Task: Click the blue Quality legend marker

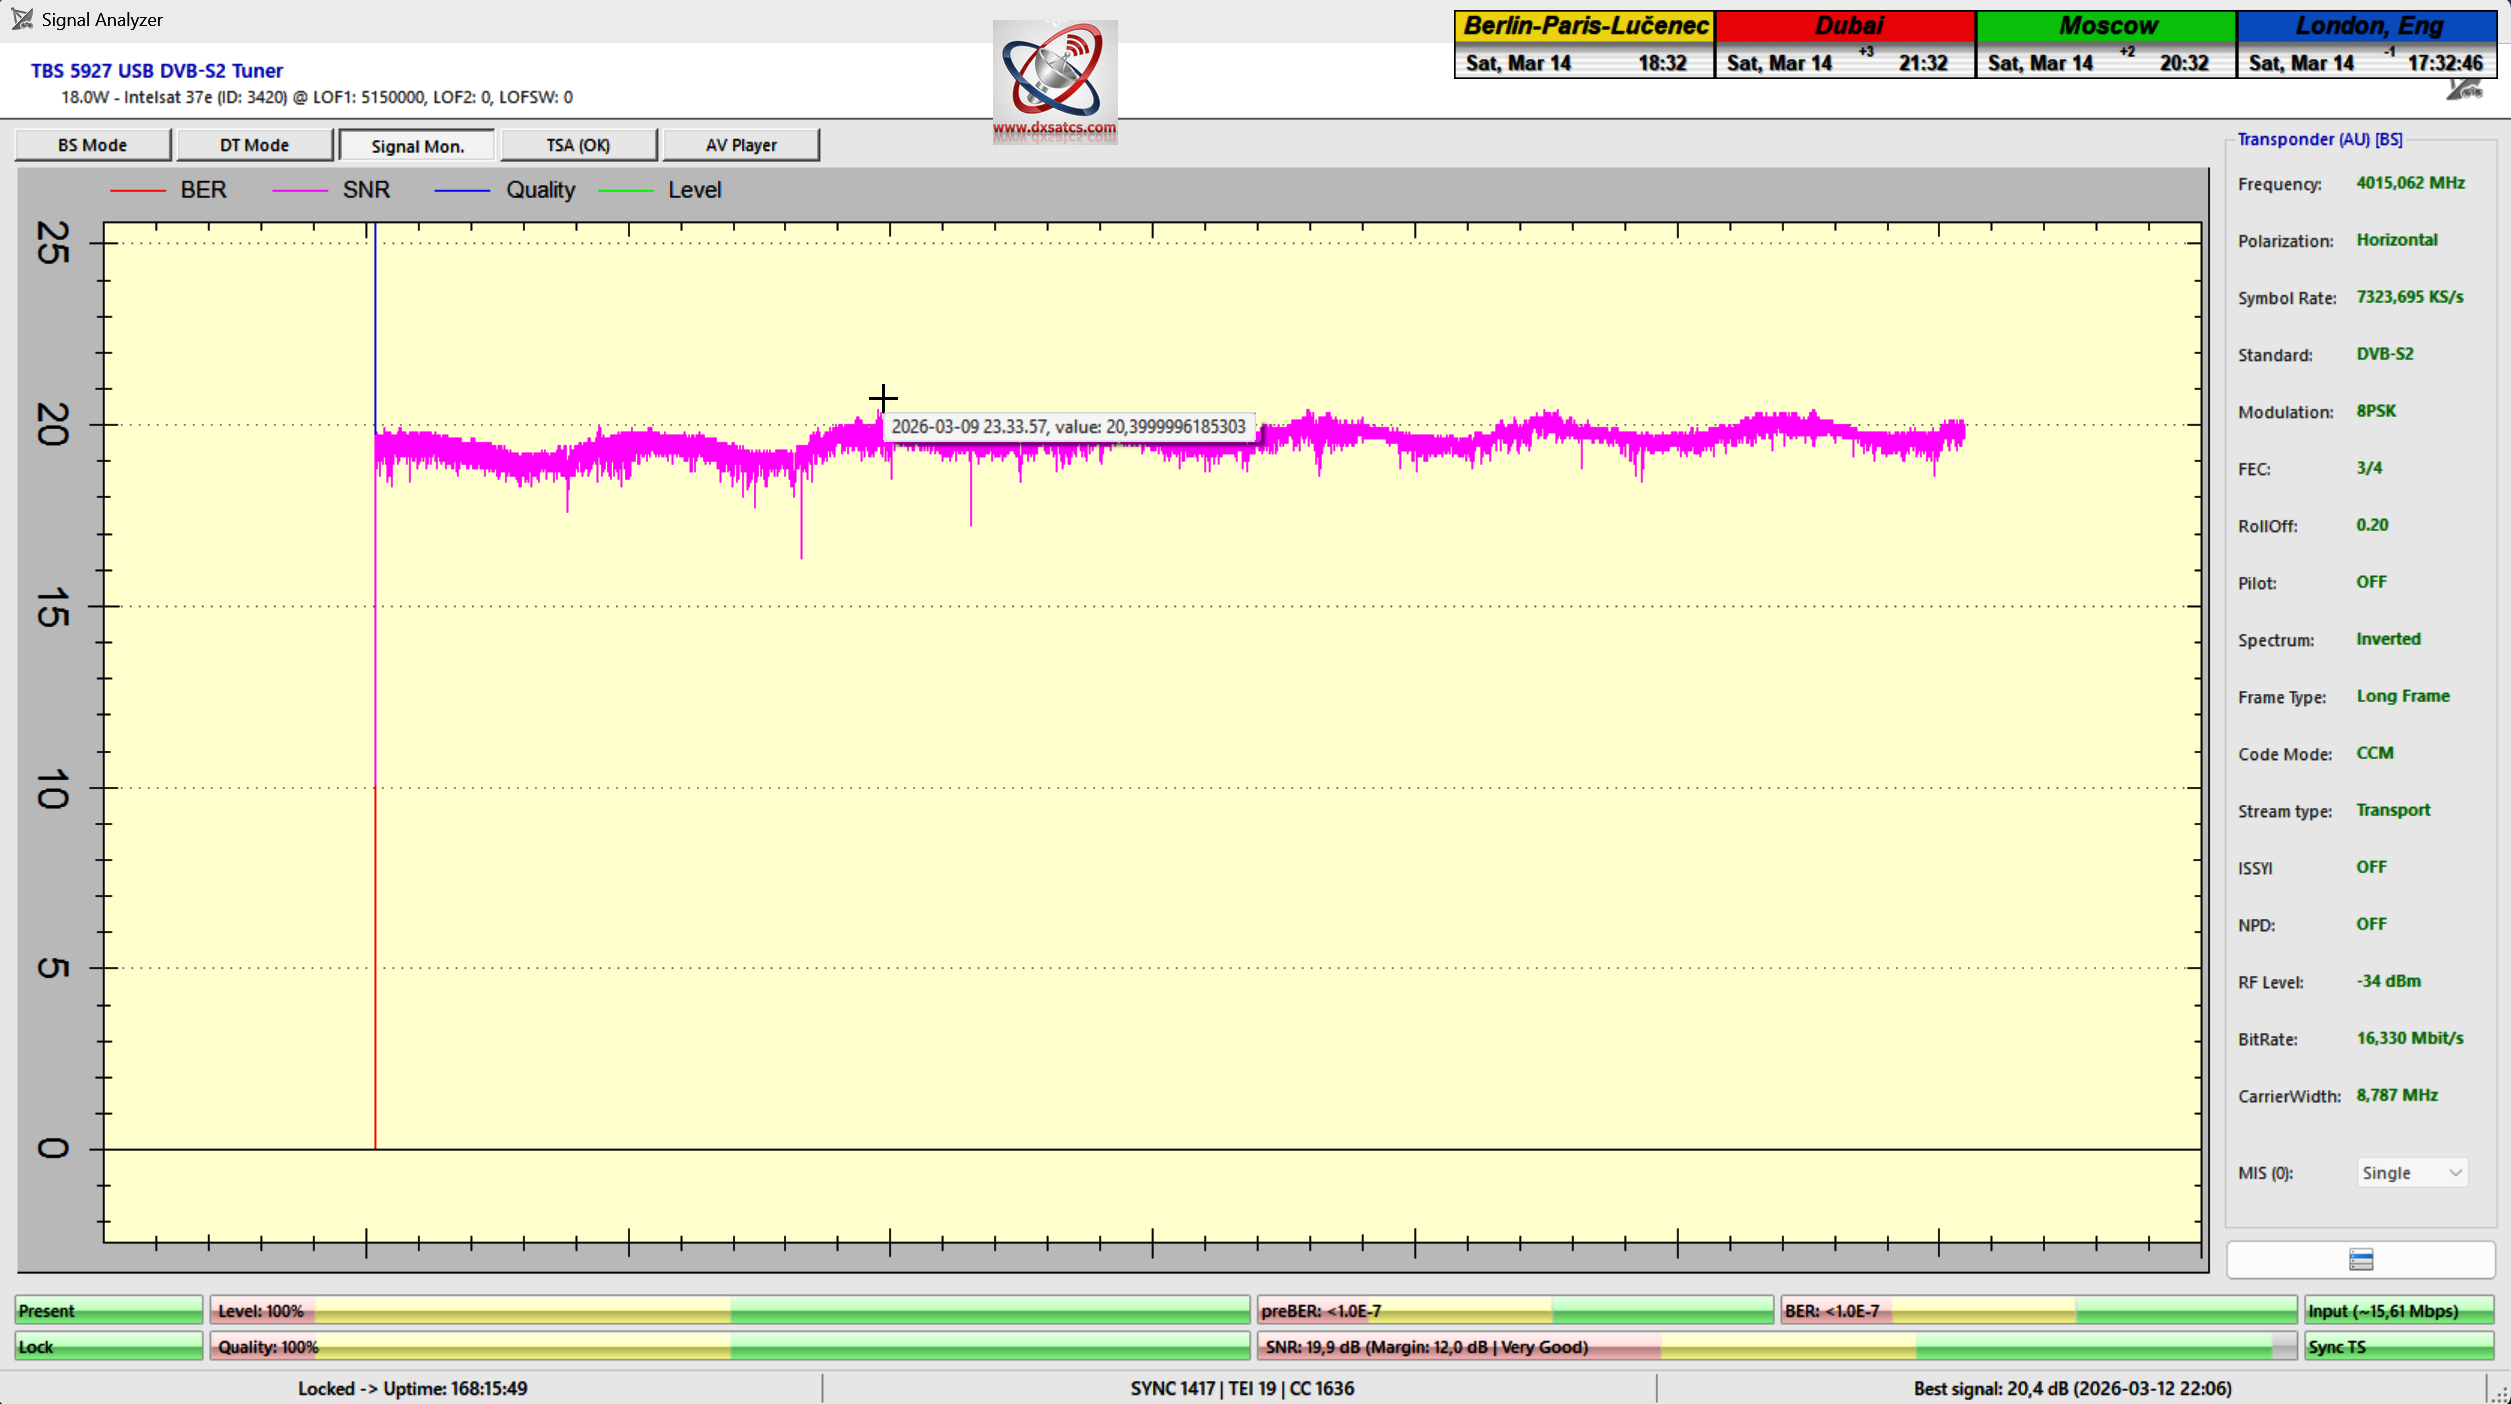Action: click(462, 190)
